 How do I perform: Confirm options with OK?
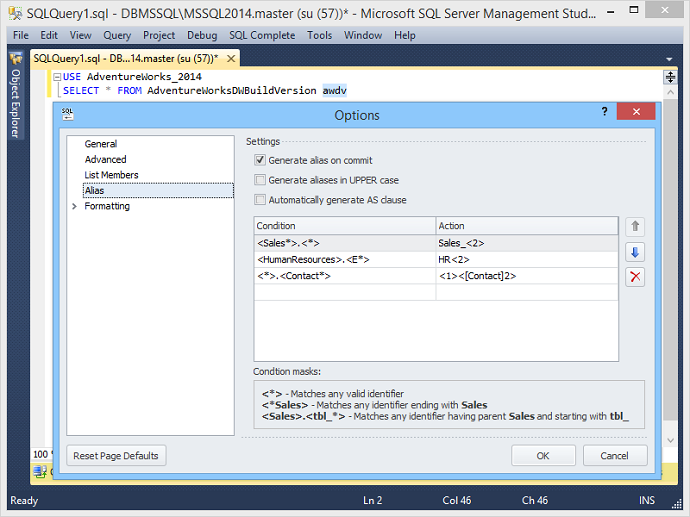543,456
